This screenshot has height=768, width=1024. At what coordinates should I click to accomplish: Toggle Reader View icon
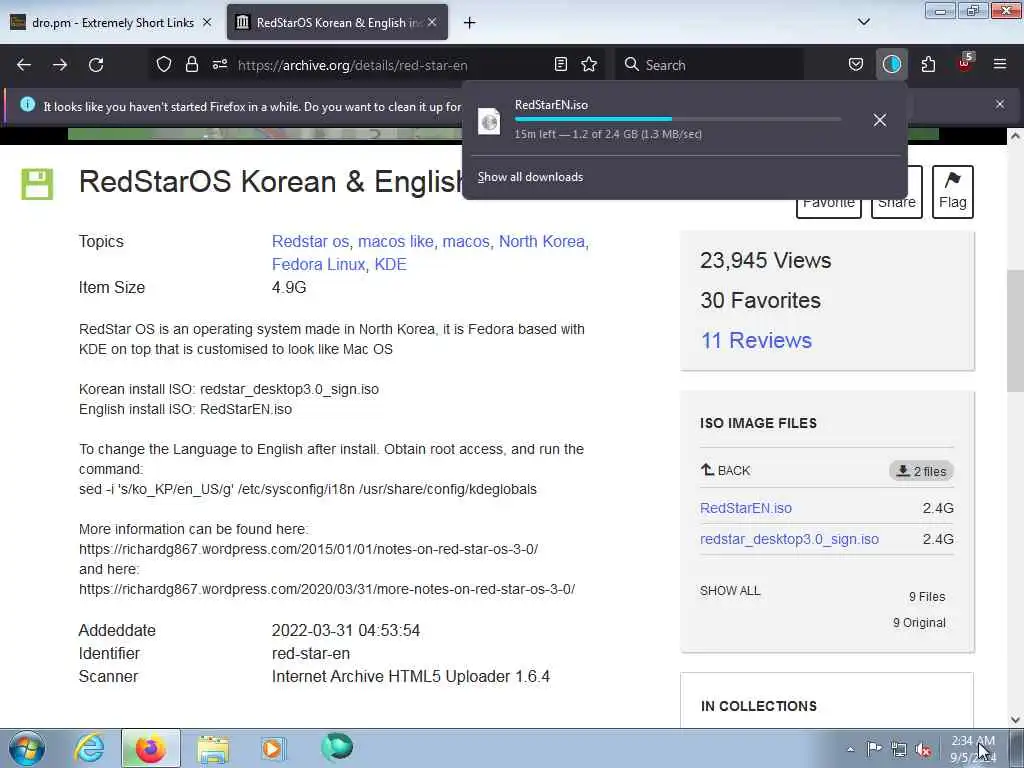(560, 65)
